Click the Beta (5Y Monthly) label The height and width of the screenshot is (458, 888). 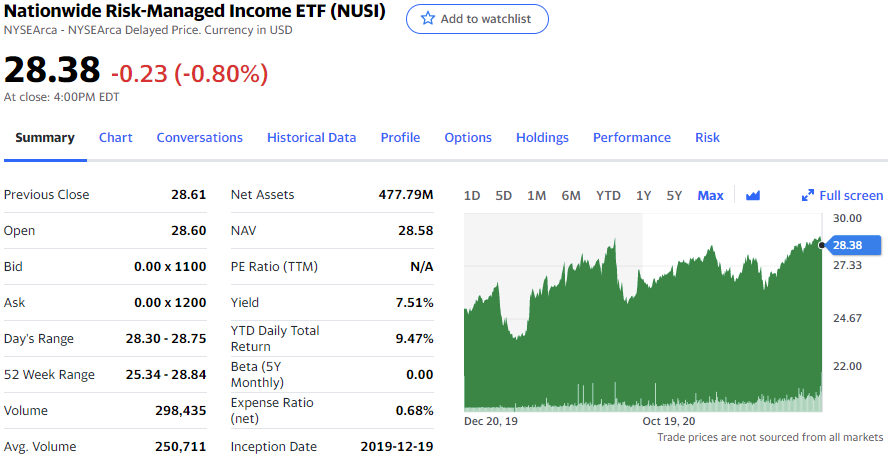(258, 374)
